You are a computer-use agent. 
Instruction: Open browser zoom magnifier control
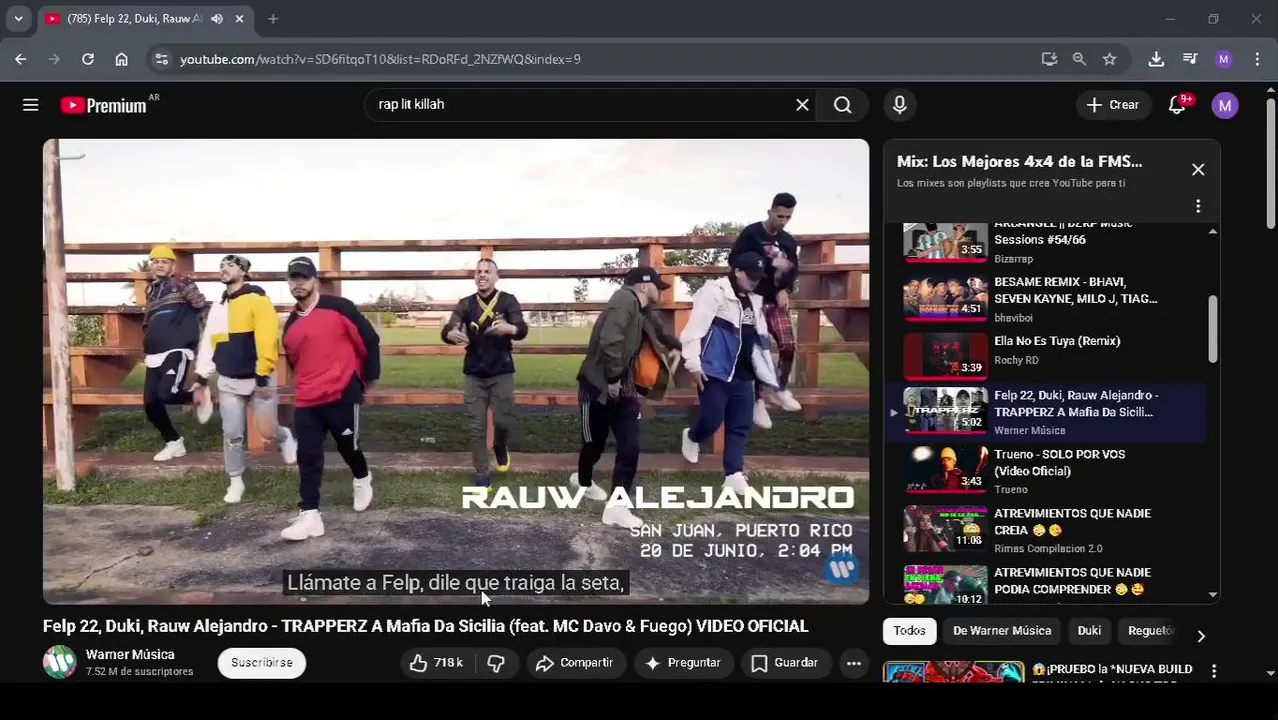[x=1079, y=59]
